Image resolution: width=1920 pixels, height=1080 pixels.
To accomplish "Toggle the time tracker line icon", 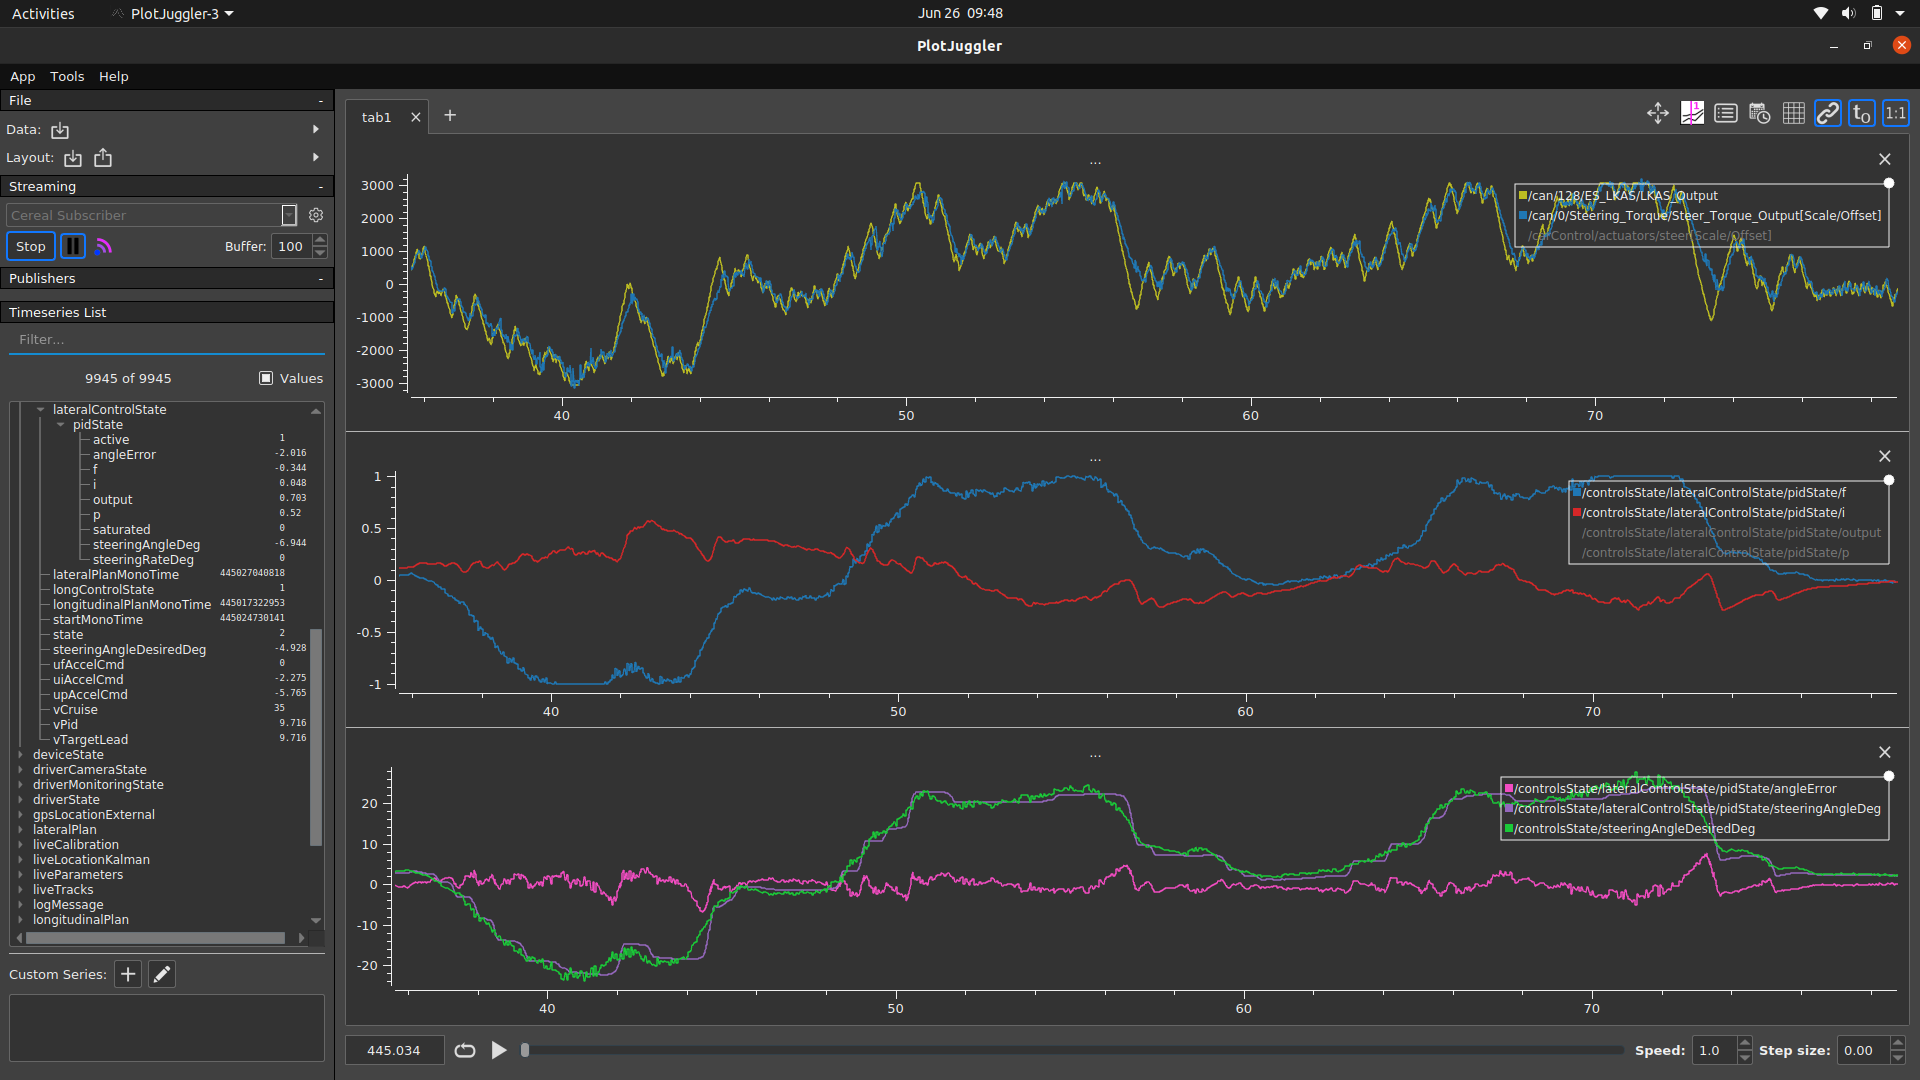I will click(x=1692, y=114).
